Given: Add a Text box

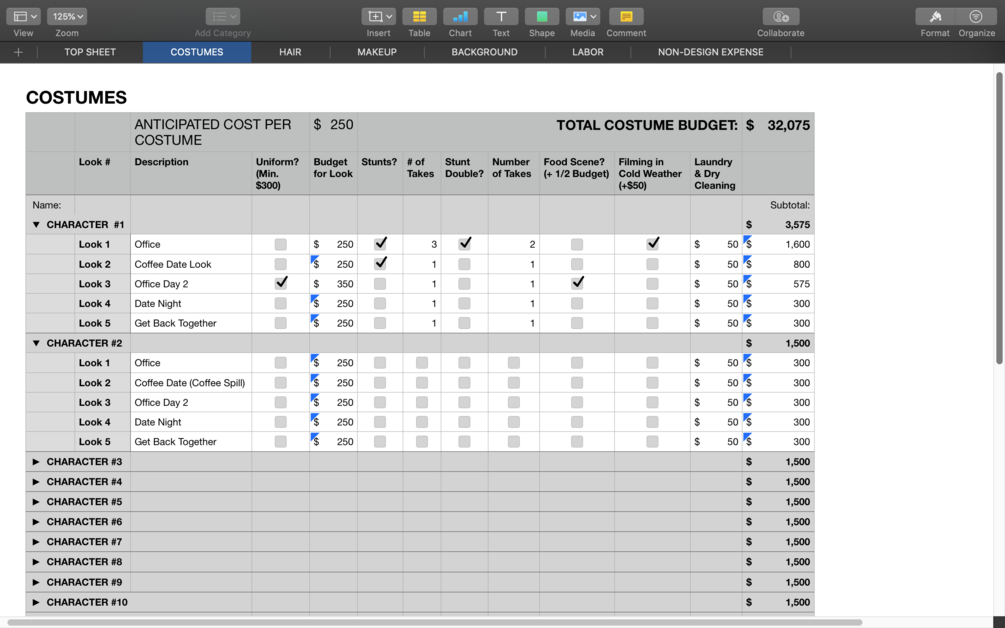Looking at the screenshot, I should point(501,16).
